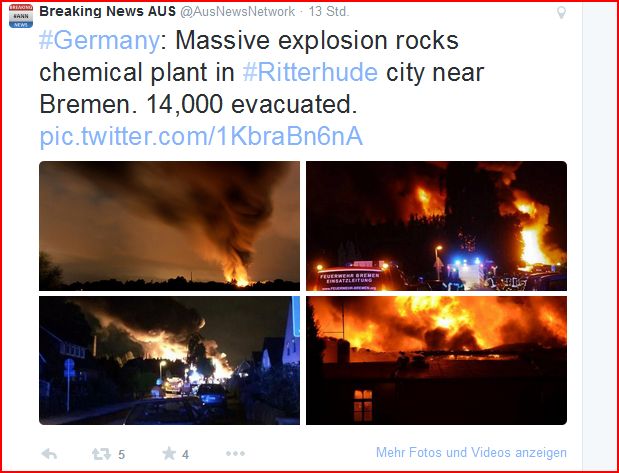
Task: Open the pic.twitter.com/1KbraBn6nA link
Action: pos(201,137)
